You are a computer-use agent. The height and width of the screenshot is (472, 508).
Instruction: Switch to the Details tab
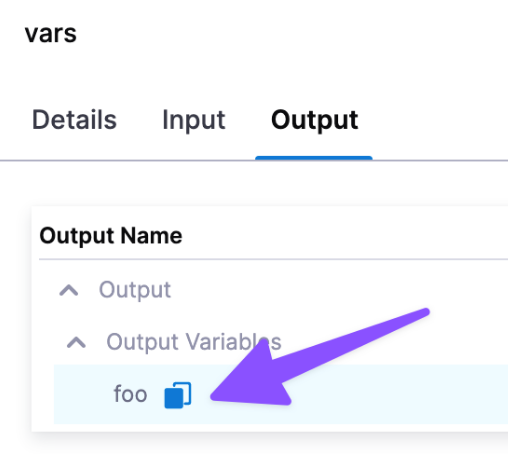point(74,120)
